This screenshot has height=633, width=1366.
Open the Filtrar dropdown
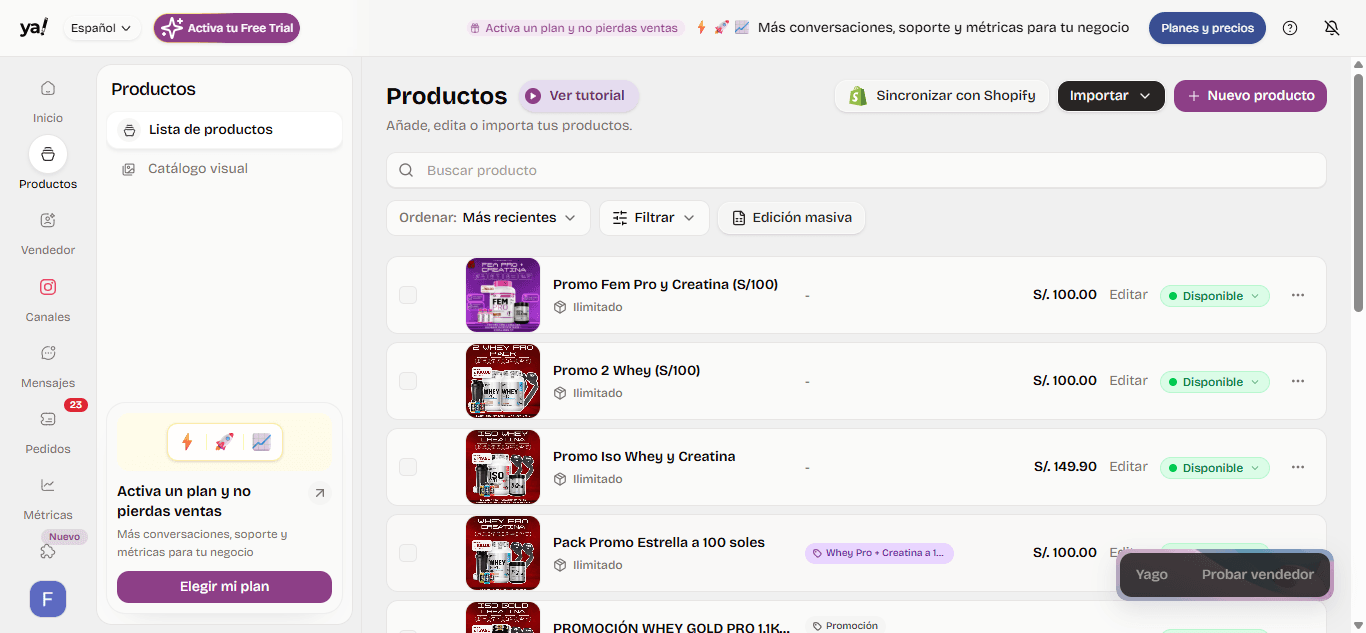(x=654, y=218)
